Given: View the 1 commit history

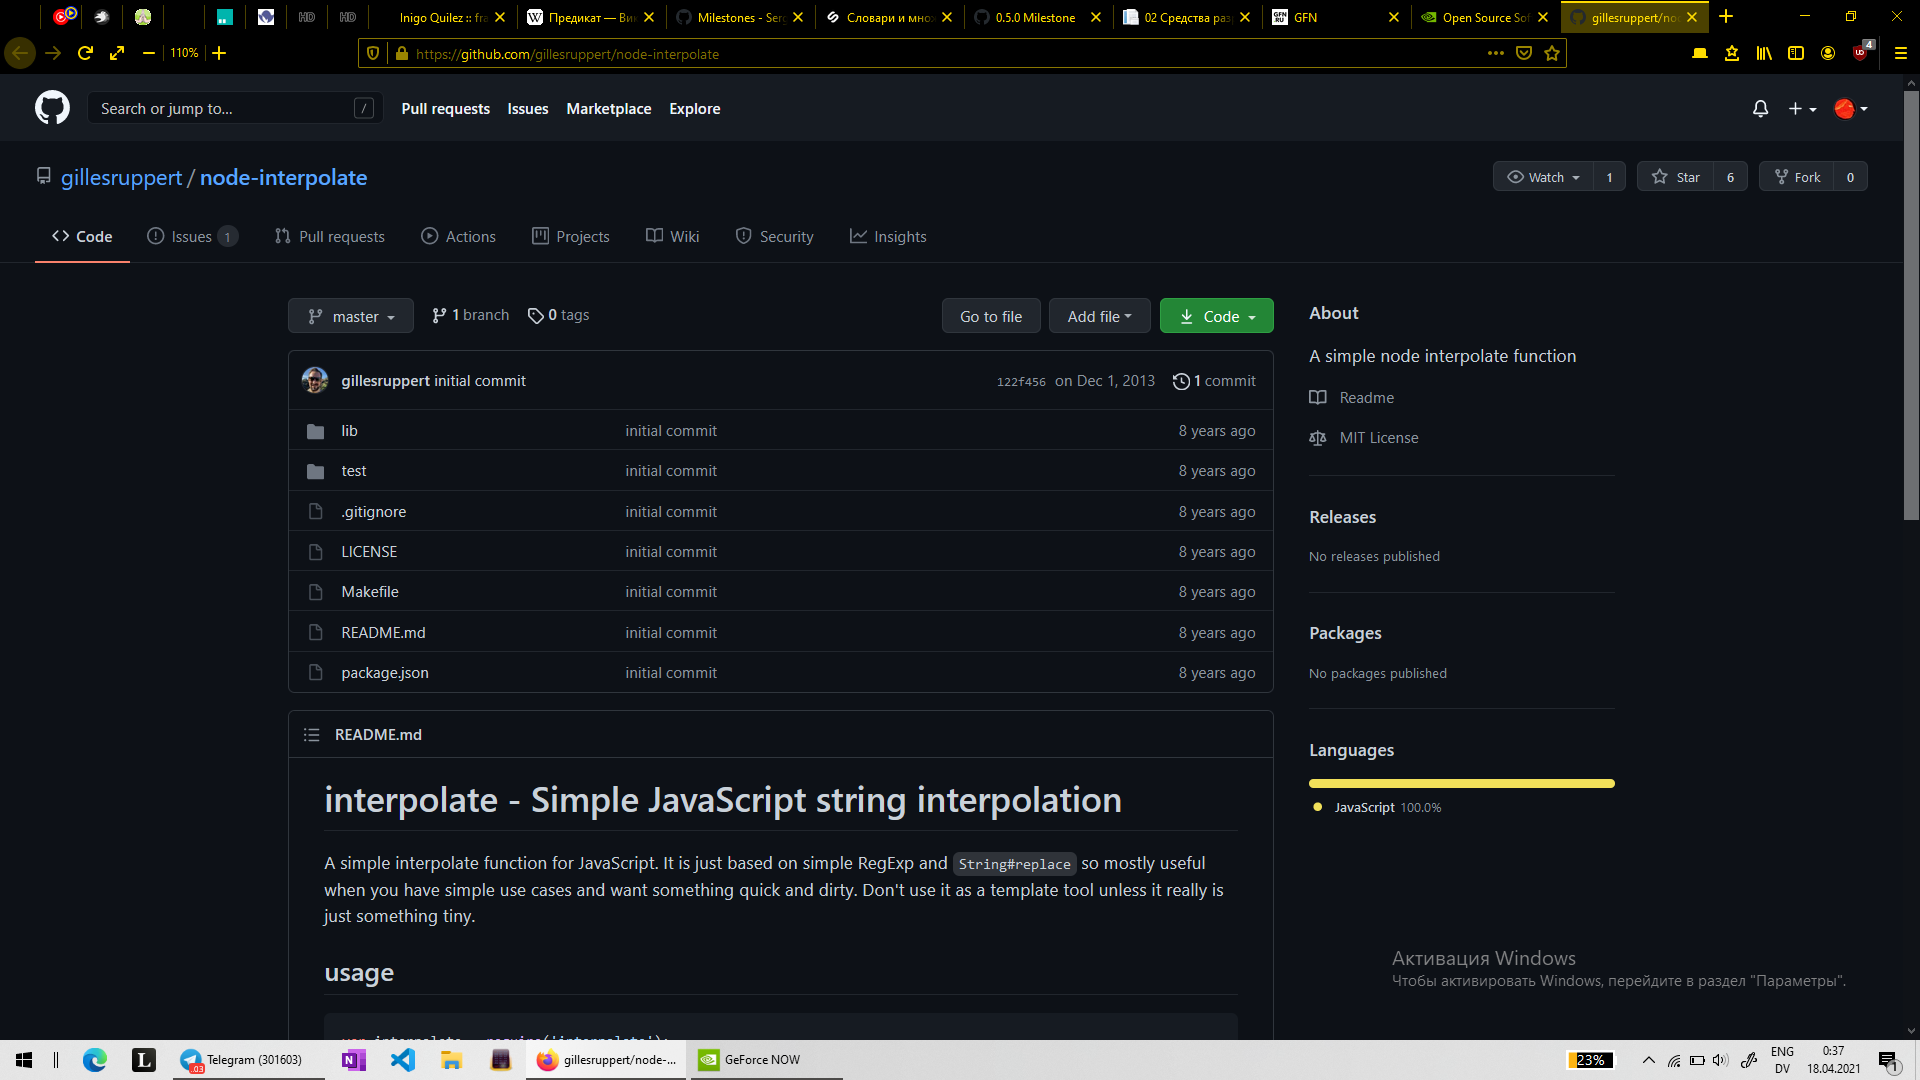Looking at the screenshot, I should [1214, 381].
